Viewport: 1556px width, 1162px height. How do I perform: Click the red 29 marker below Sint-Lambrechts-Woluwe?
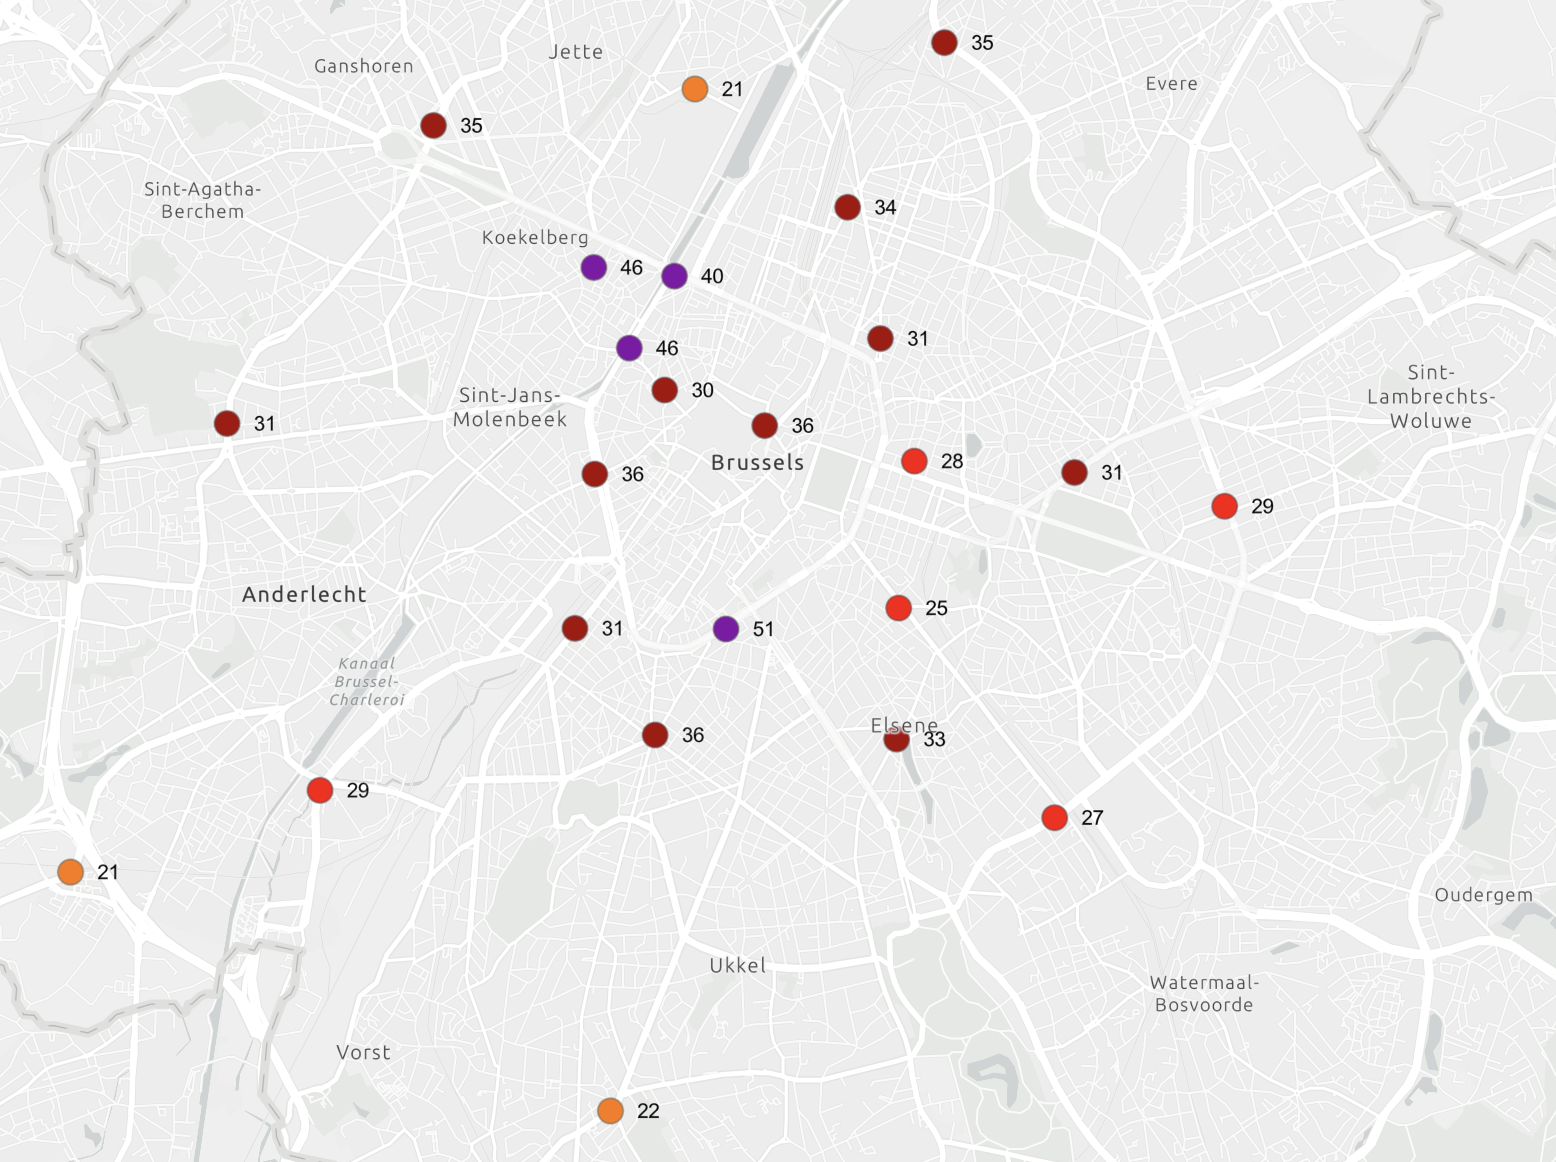(1224, 507)
